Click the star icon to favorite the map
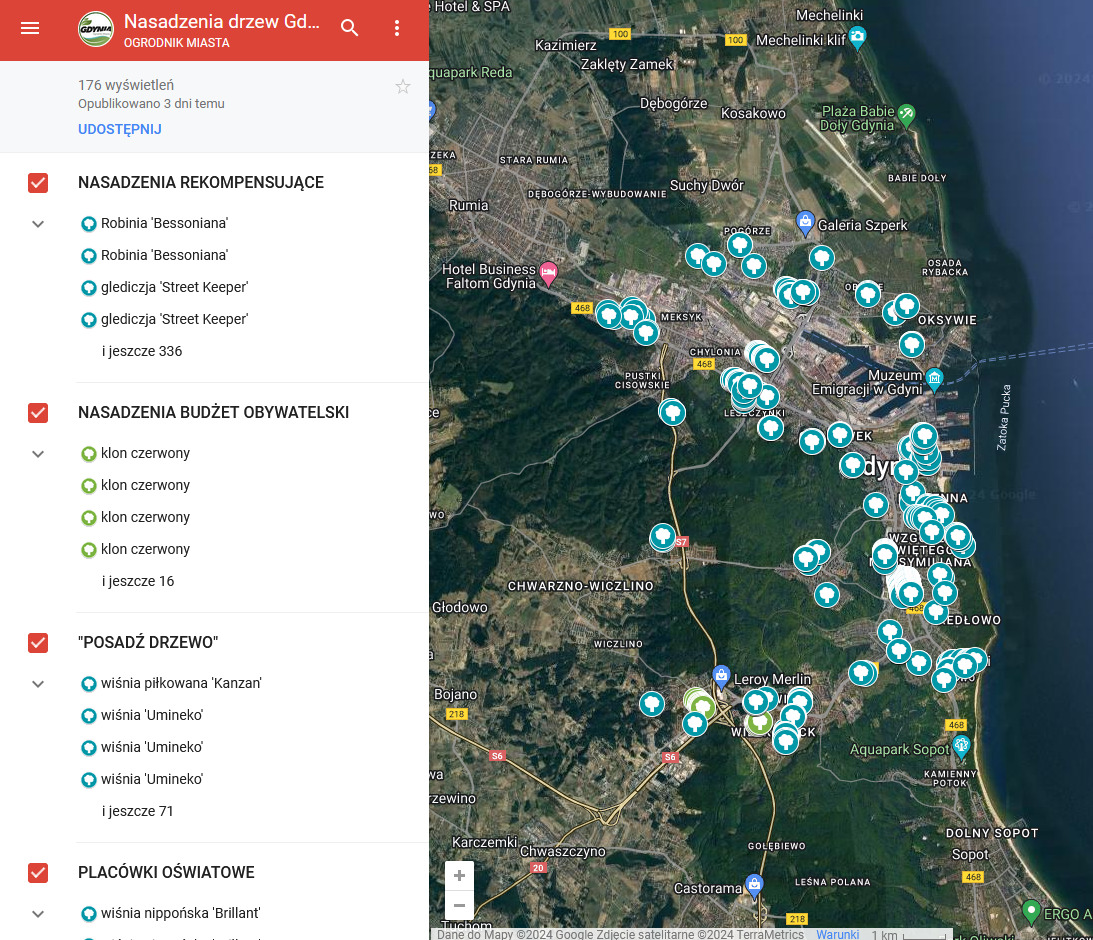This screenshot has height=940, width=1093. pyautogui.click(x=403, y=86)
